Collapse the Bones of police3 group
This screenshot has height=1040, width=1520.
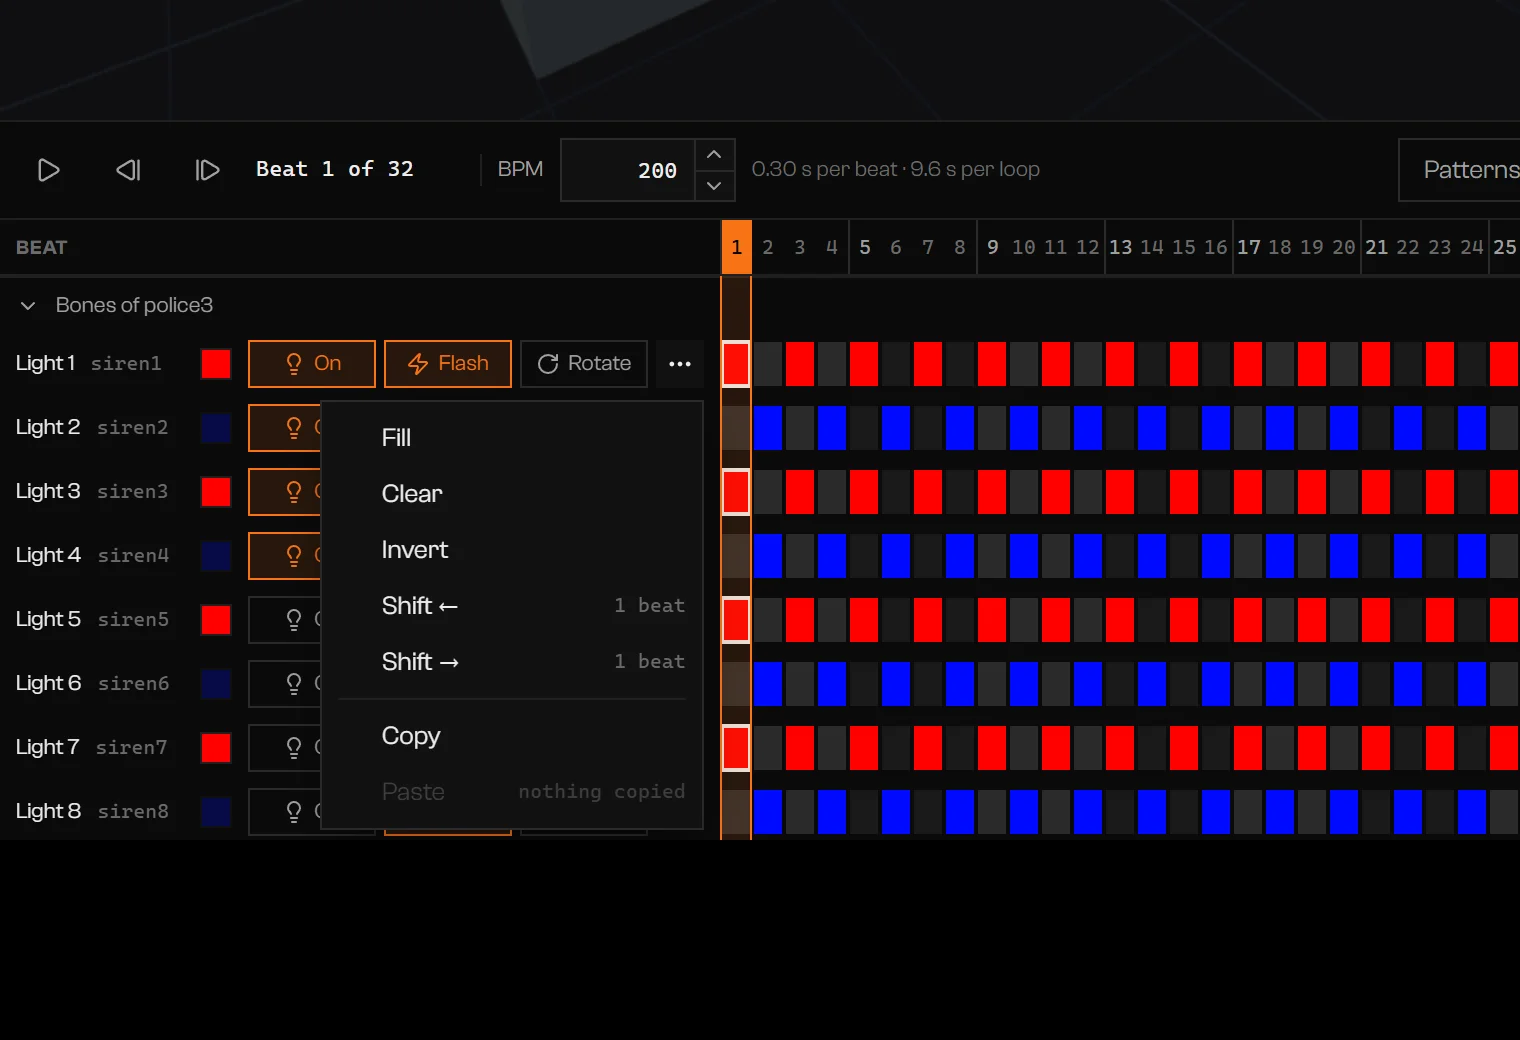tap(28, 305)
